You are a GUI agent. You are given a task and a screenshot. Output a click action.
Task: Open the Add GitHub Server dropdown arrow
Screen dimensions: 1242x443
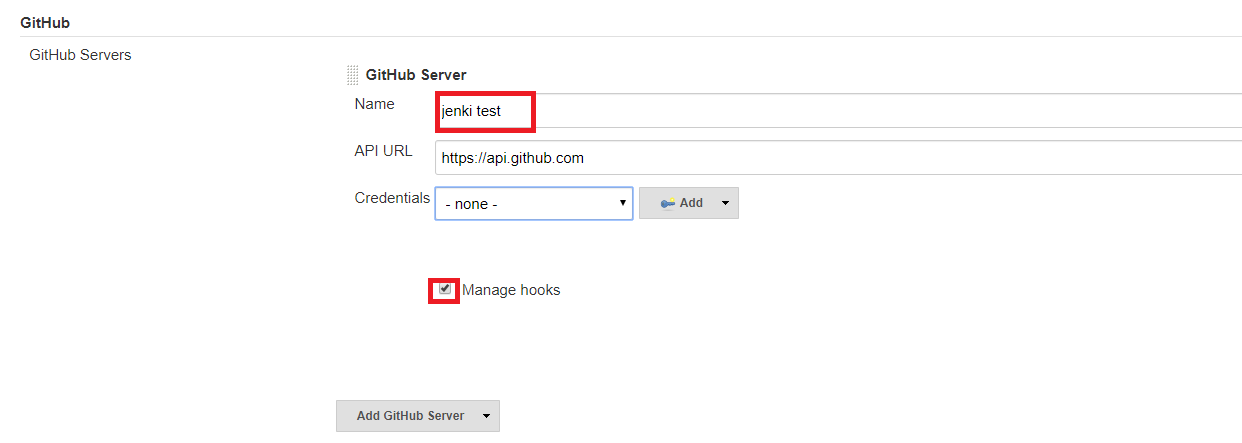click(486, 416)
